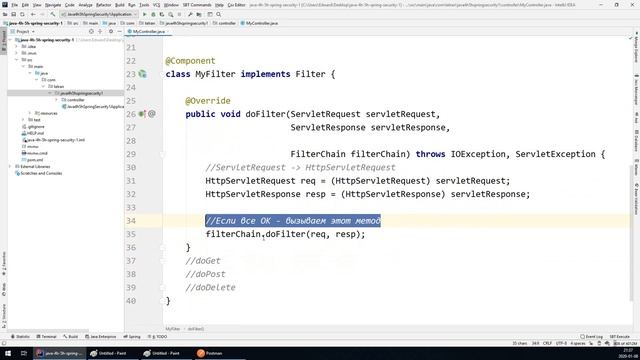Open the run configuration dropdown
Image resolution: width=640 pixels, height=360 pixels.
click(99, 14)
